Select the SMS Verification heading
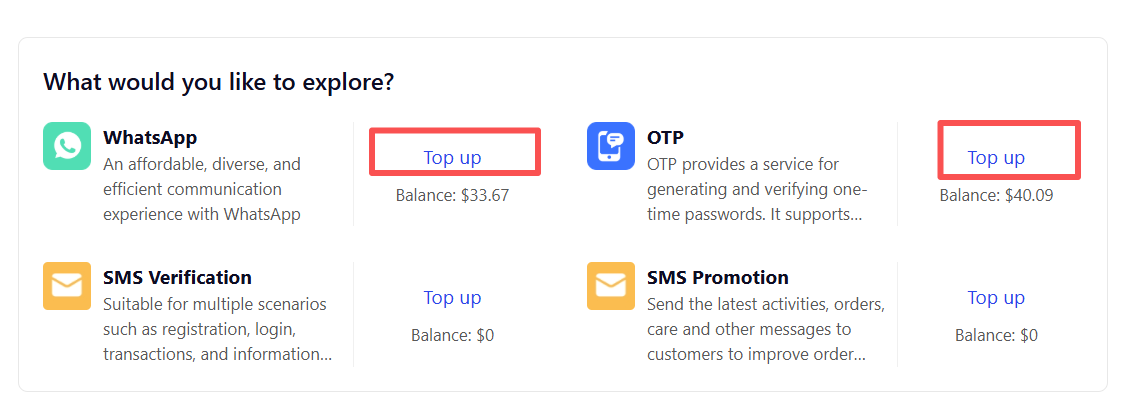The height and width of the screenshot is (402, 1124). (177, 277)
